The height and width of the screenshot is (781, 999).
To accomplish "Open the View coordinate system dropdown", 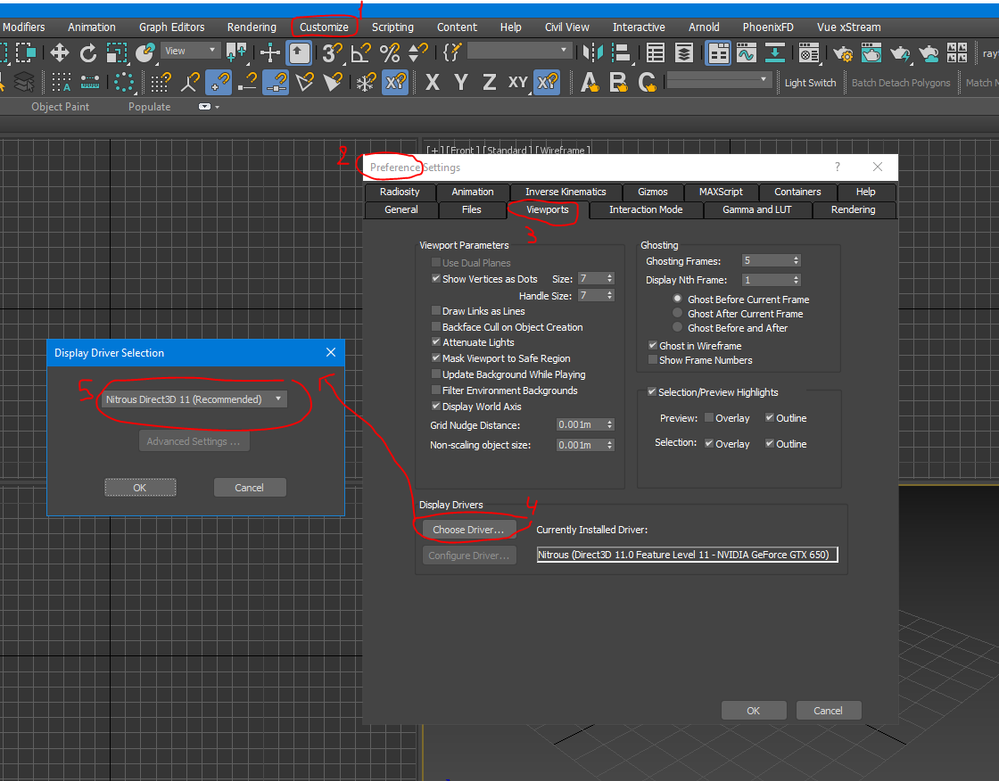I will [190, 51].
